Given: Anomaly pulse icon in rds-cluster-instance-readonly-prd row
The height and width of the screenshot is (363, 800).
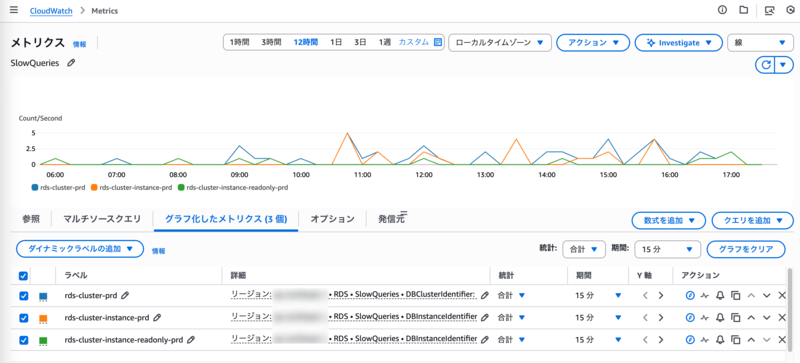Looking at the screenshot, I should click(x=705, y=340).
